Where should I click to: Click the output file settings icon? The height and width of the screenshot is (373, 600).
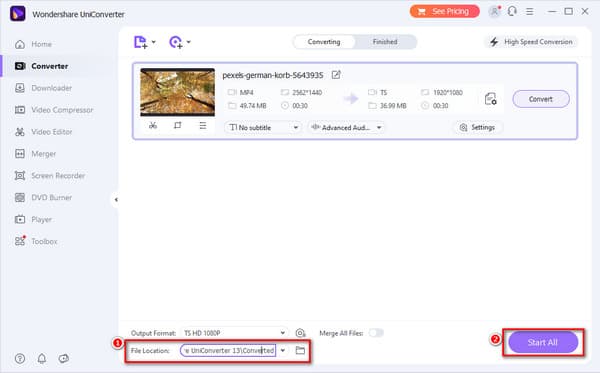pyautogui.click(x=491, y=99)
